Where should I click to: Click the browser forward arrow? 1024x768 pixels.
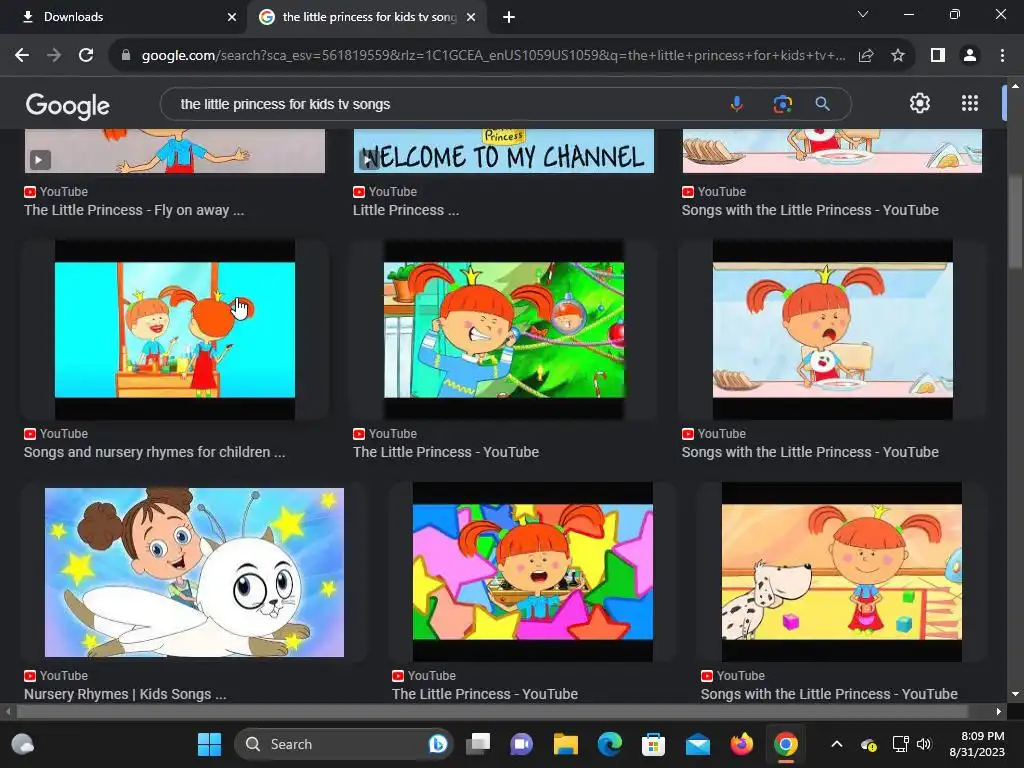coord(54,56)
